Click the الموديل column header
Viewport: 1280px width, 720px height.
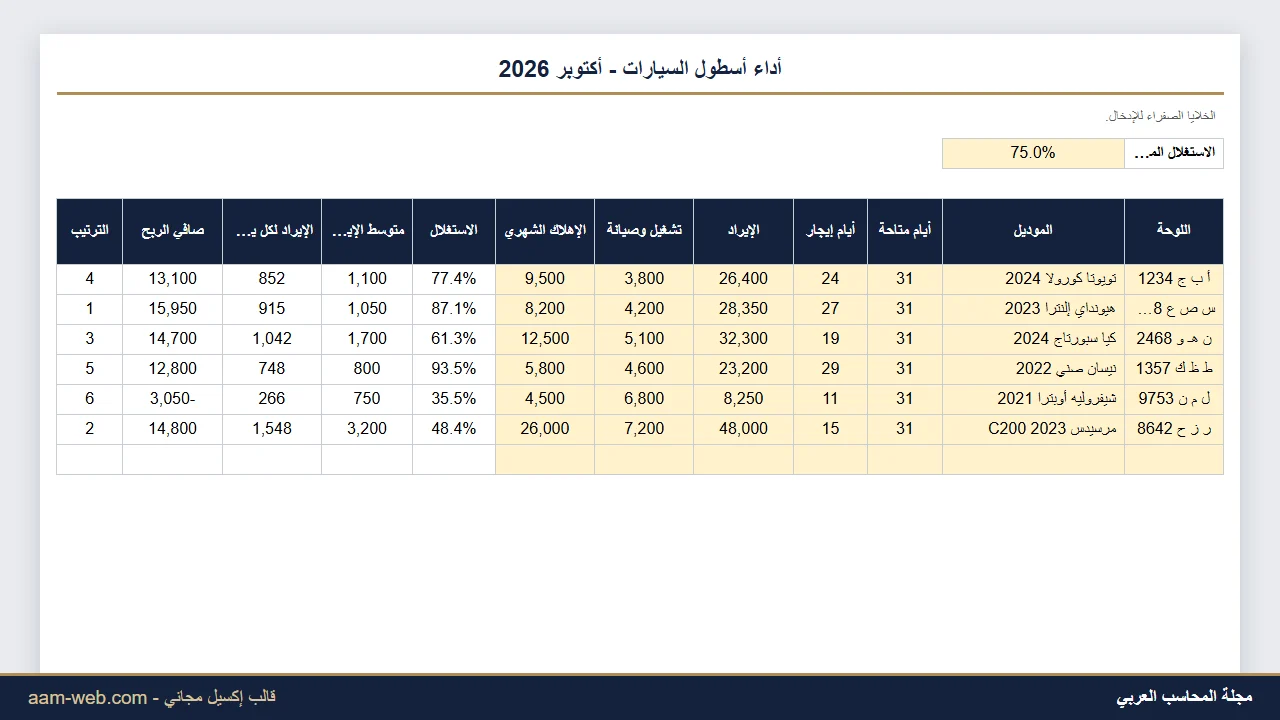[1033, 231]
